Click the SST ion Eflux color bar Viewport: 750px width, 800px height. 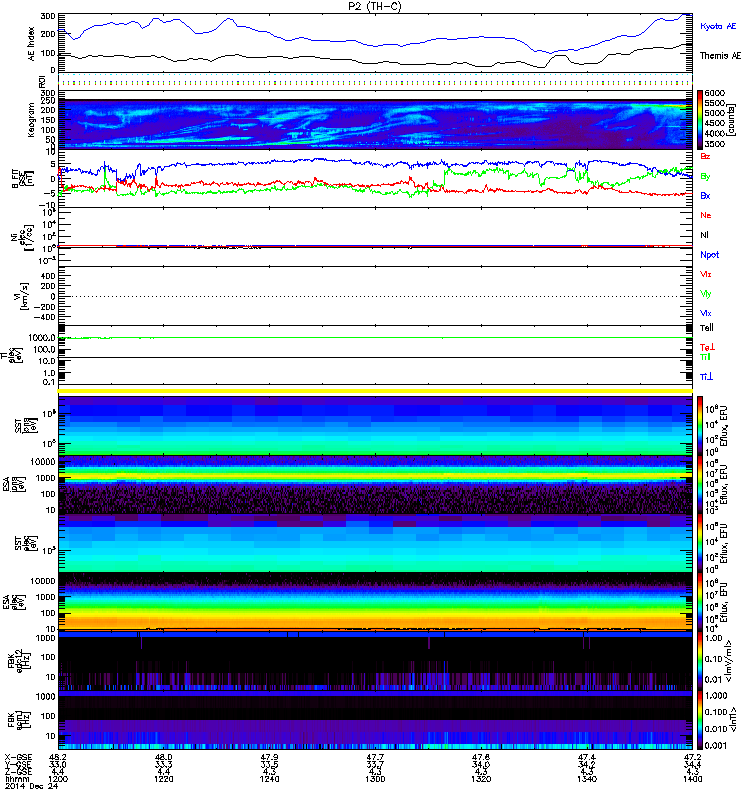point(700,425)
